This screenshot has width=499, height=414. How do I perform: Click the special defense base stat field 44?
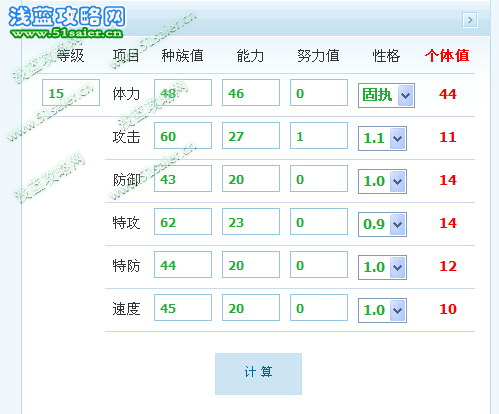[x=183, y=264]
